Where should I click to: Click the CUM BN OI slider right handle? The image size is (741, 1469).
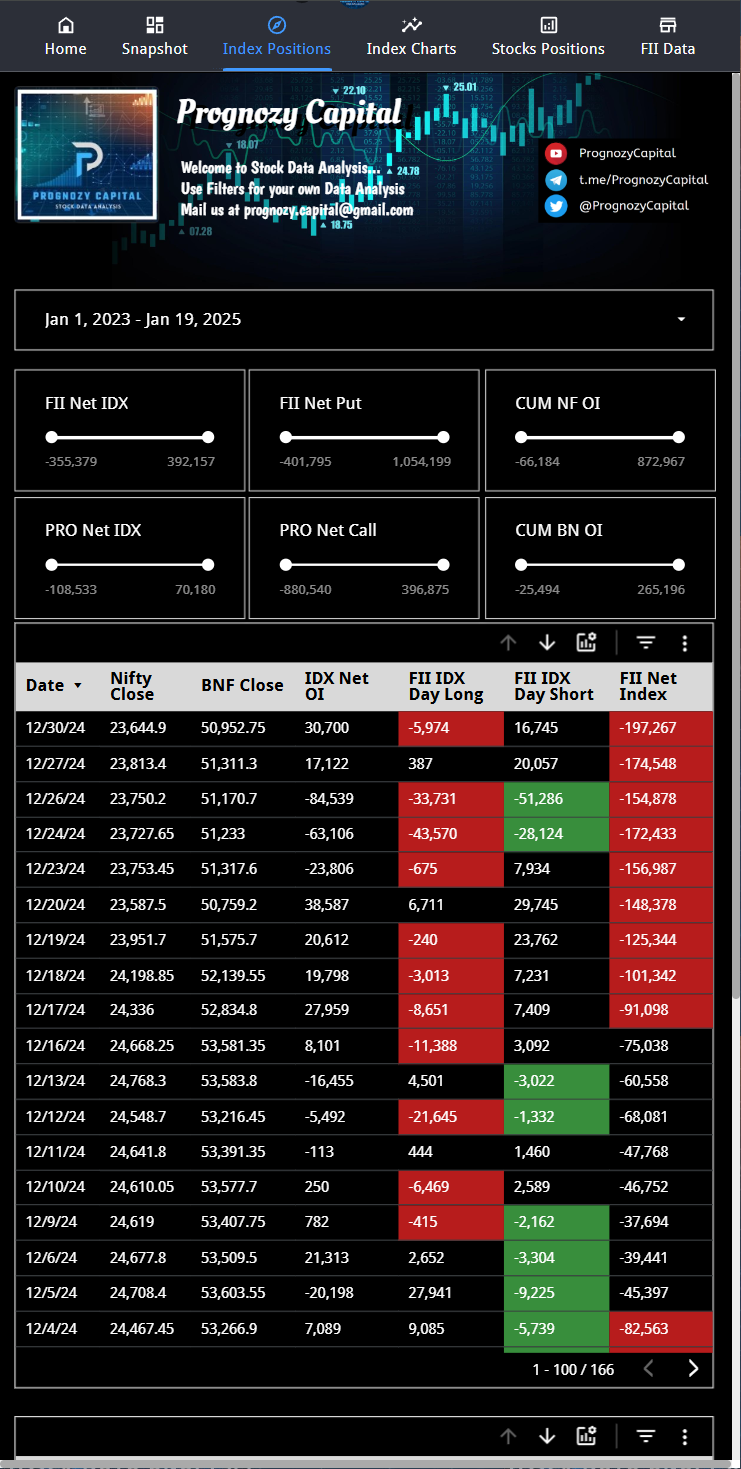point(679,564)
